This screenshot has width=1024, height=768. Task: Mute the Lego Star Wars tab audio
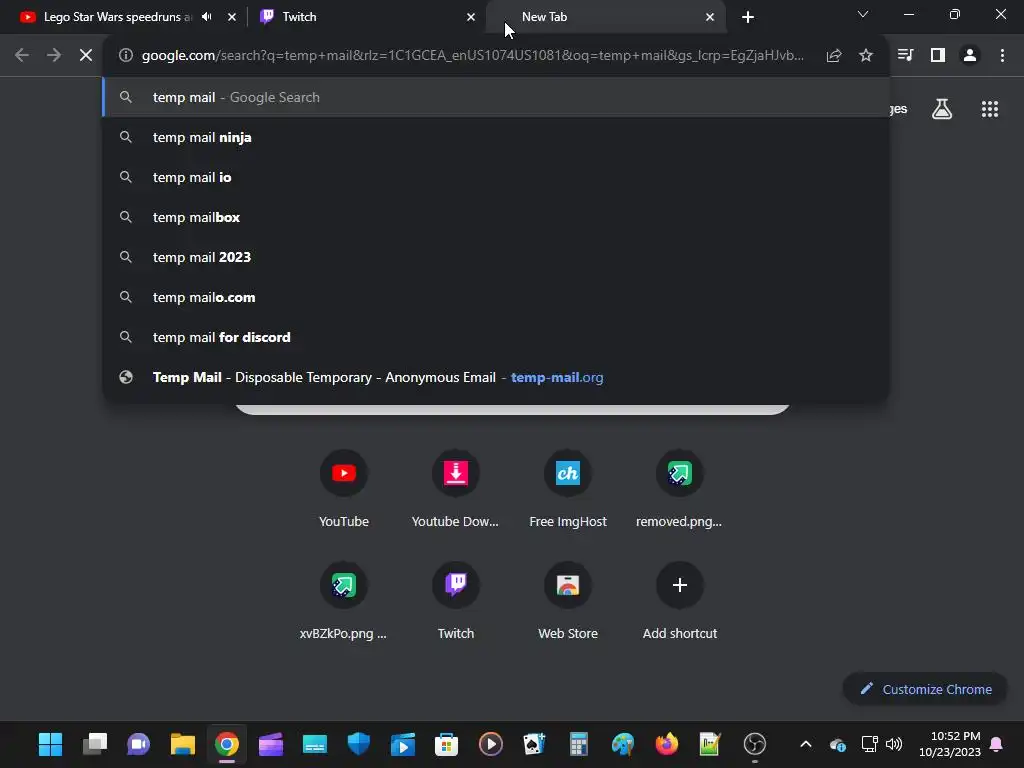tap(207, 17)
